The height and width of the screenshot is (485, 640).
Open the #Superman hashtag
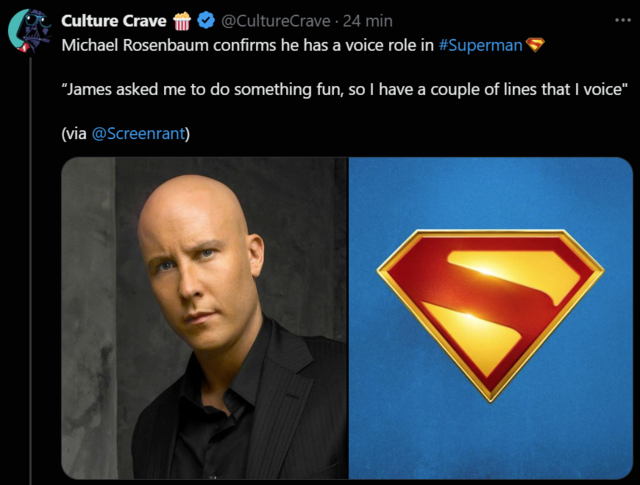[480, 45]
